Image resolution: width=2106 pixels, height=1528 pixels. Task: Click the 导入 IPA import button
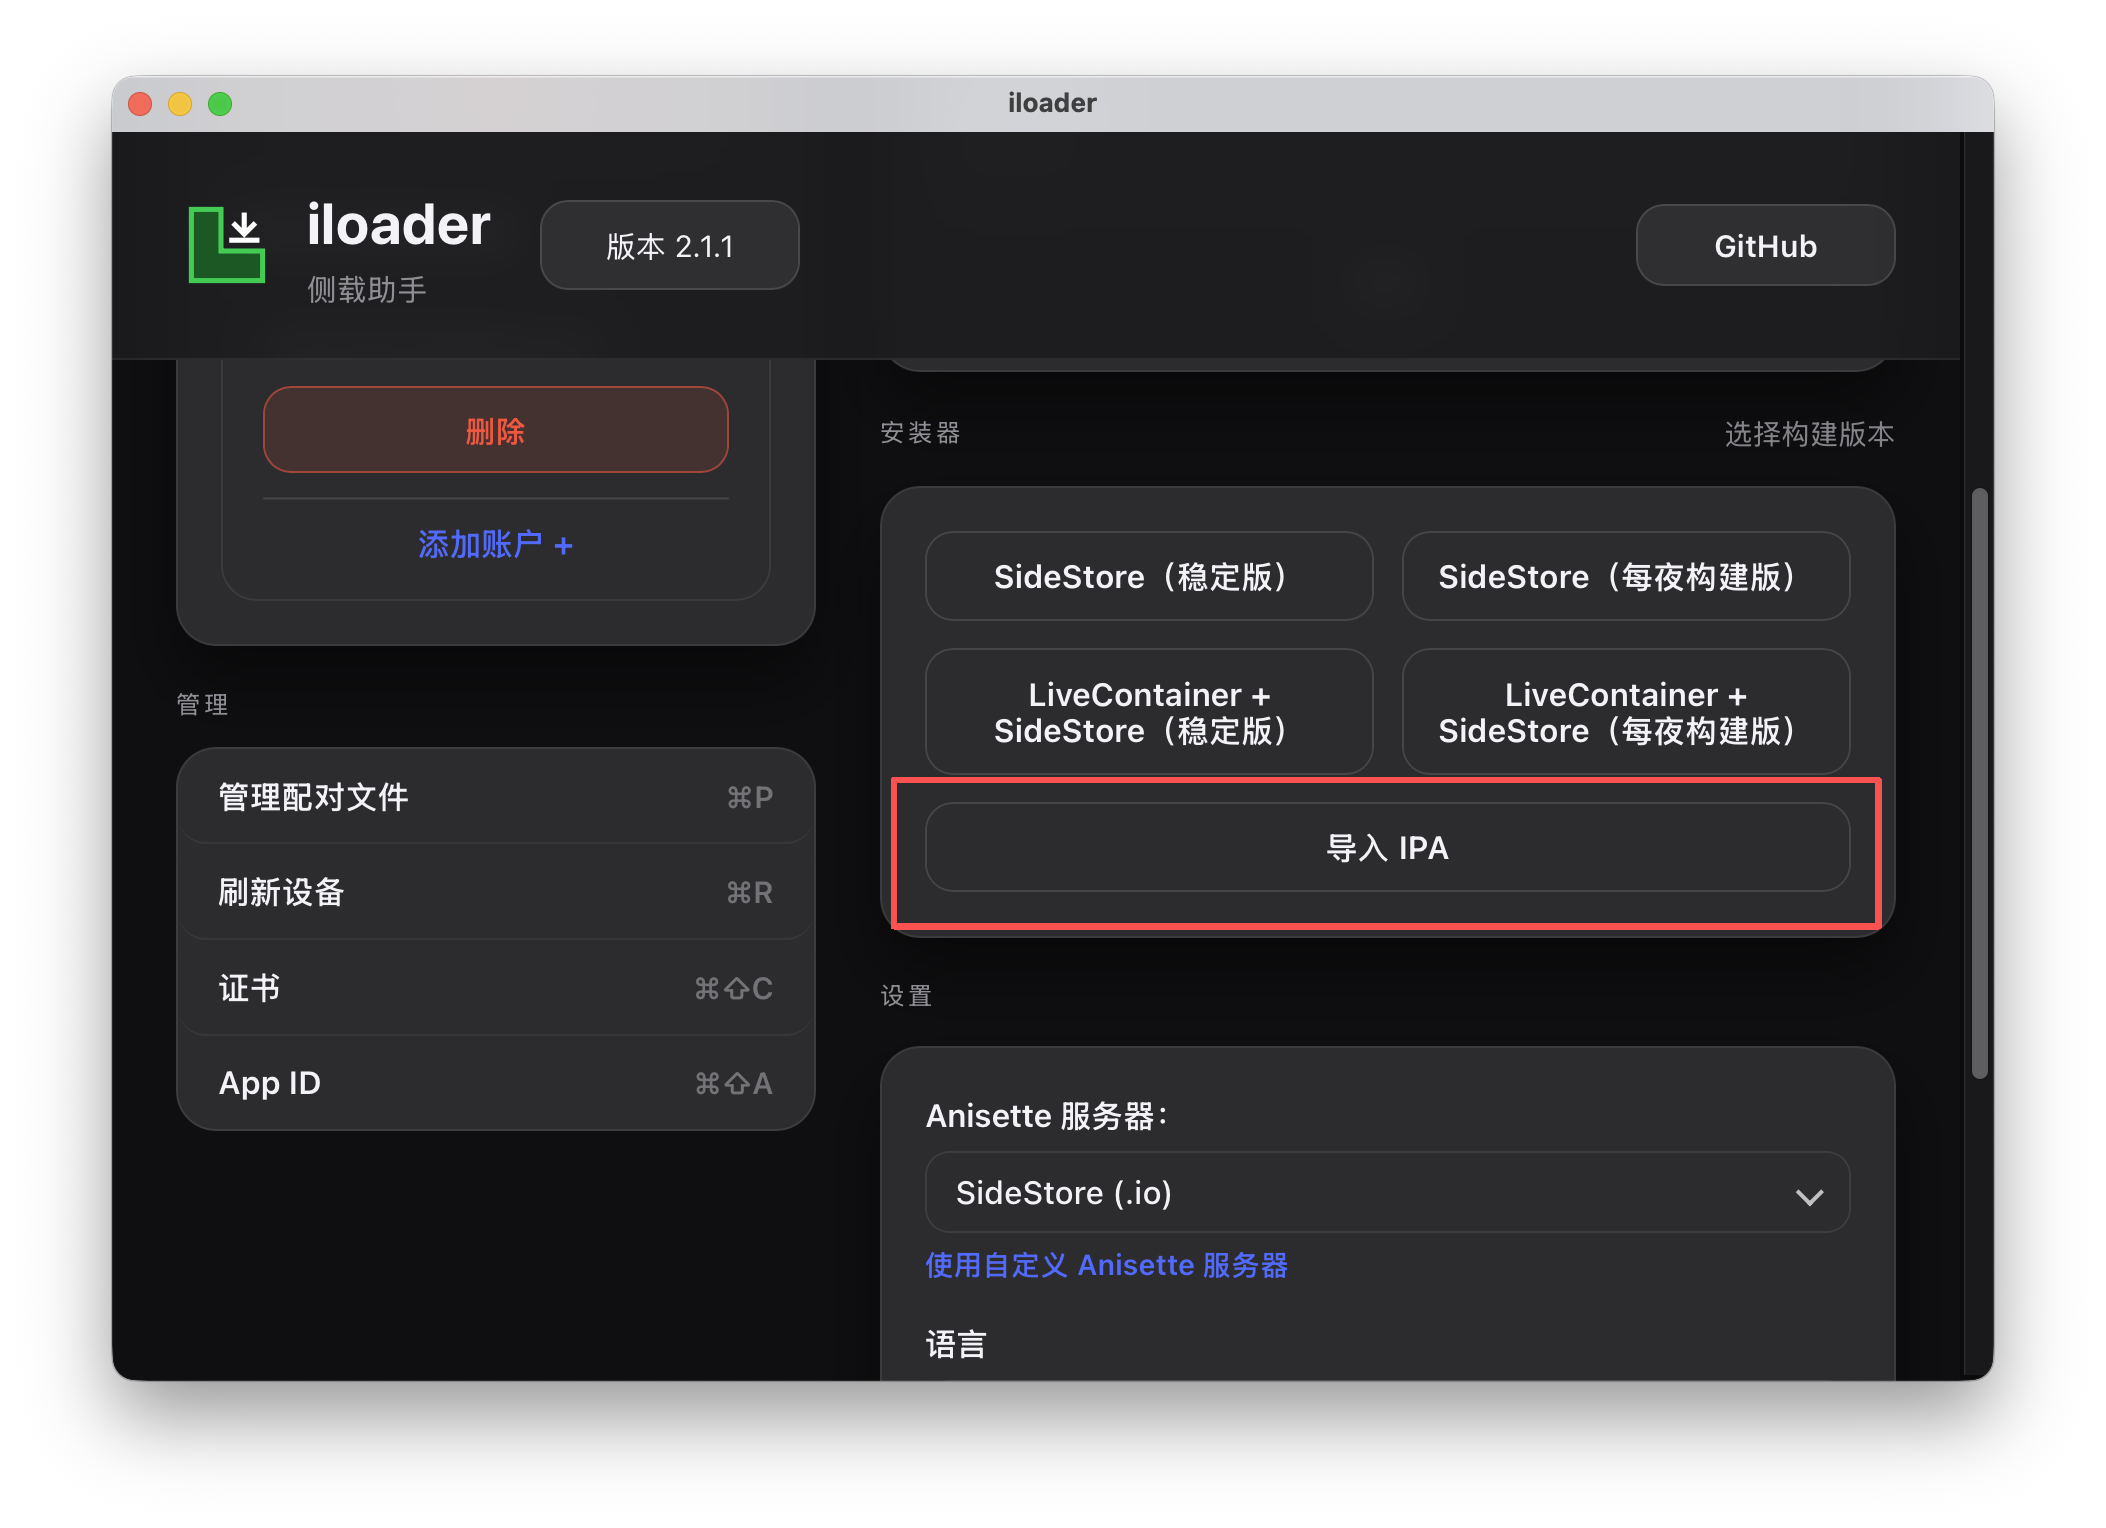click(x=1386, y=848)
